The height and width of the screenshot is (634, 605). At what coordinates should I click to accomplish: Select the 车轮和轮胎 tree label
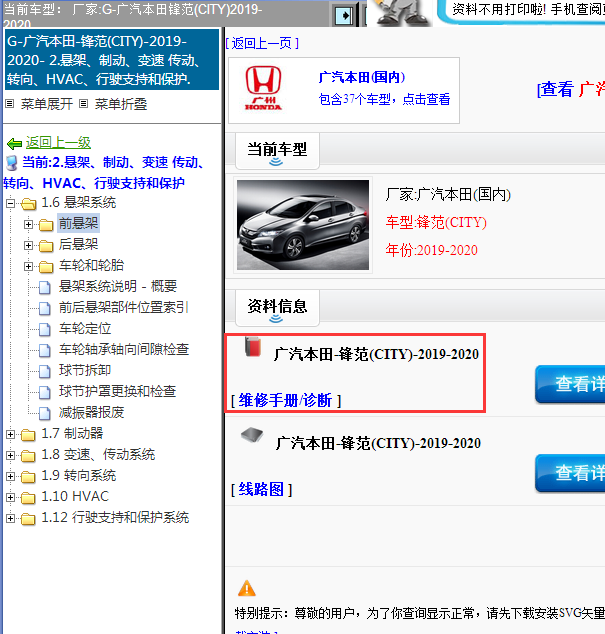(x=91, y=265)
